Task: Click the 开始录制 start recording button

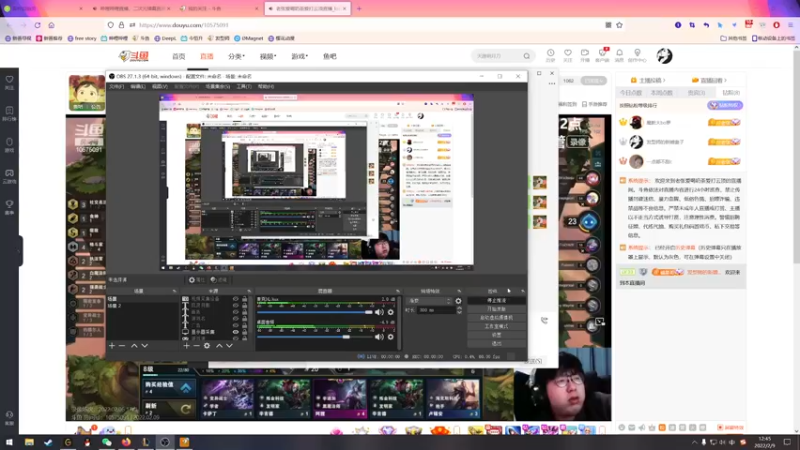Action: click(x=496, y=309)
